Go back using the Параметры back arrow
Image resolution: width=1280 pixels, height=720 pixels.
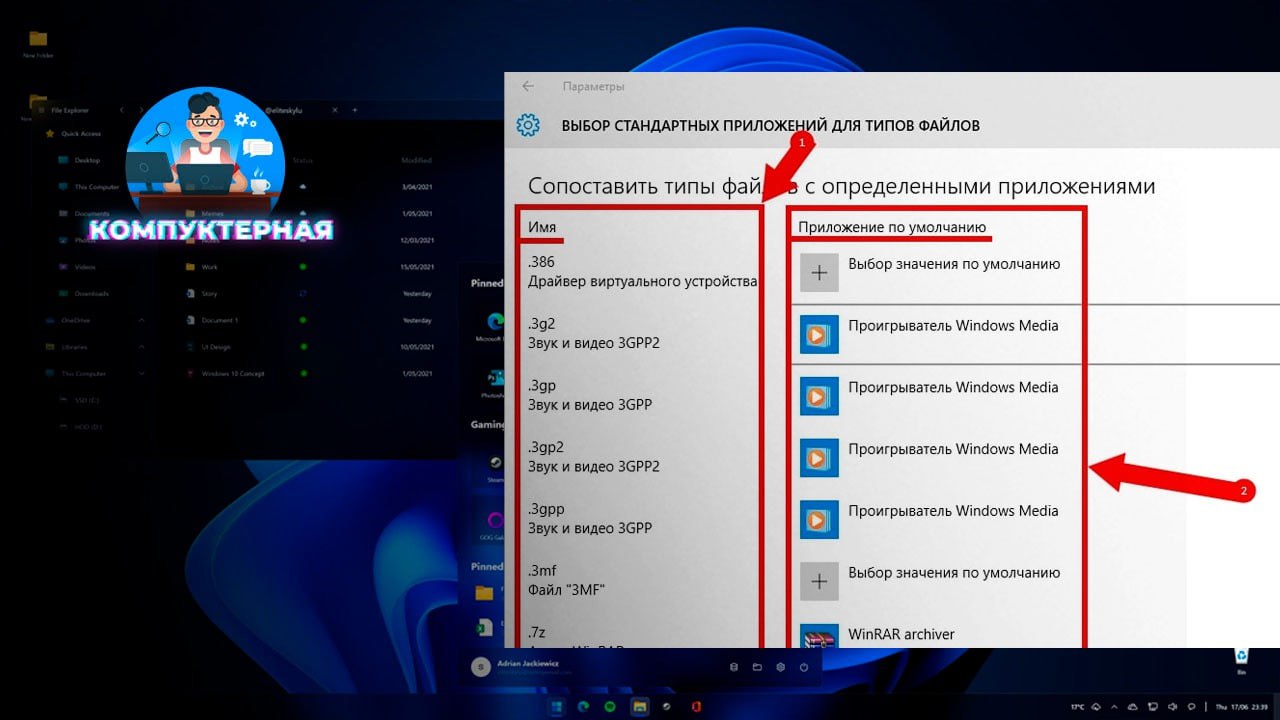[x=528, y=86]
